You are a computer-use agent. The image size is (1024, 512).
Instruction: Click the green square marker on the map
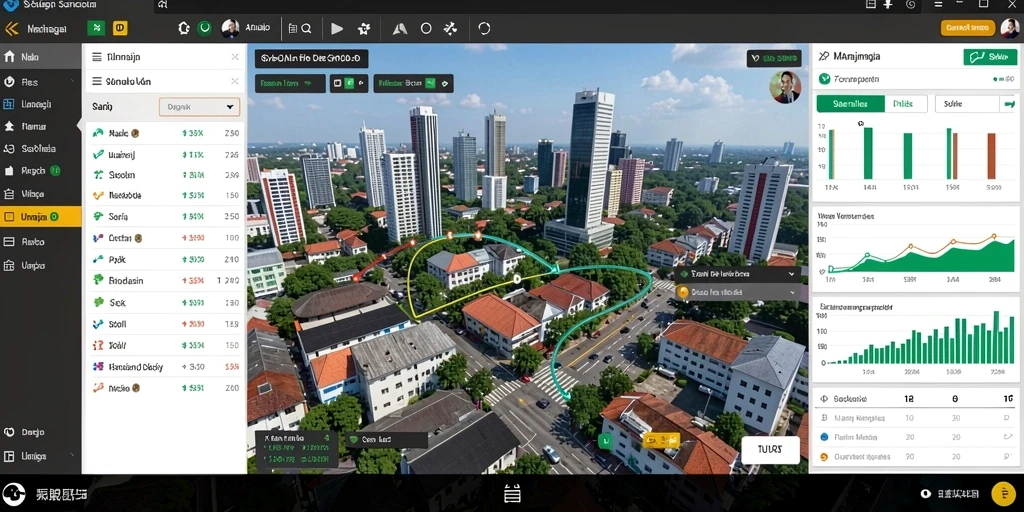[605, 442]
